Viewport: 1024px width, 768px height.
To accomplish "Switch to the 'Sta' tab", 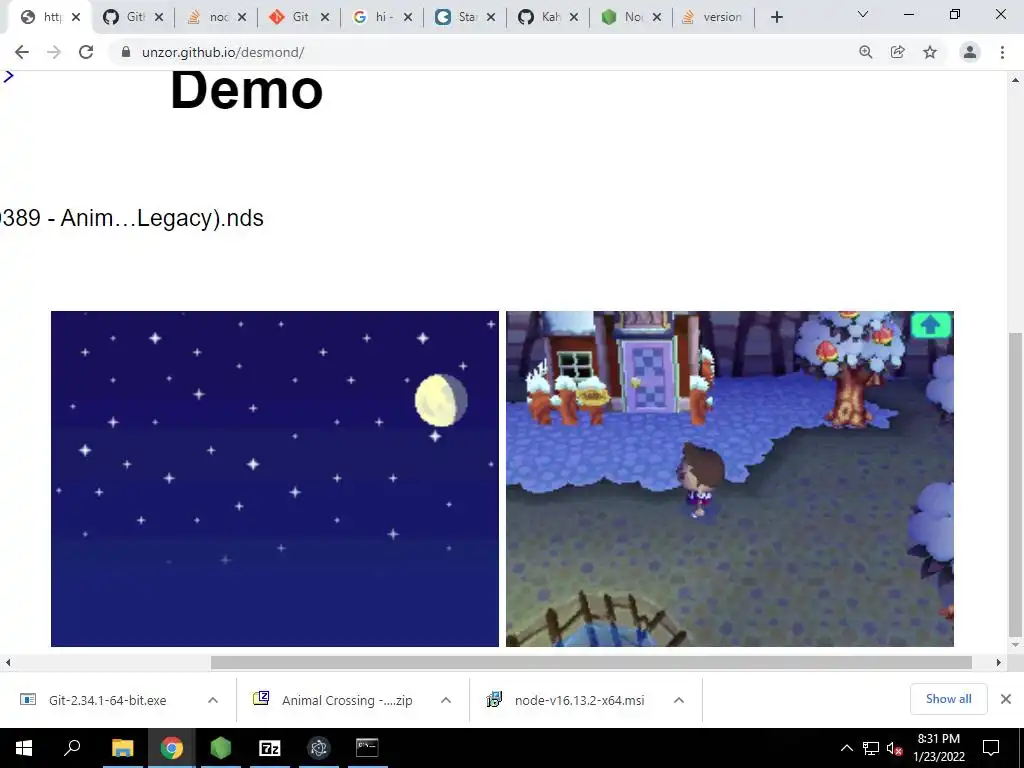I will [x=456, y=17].
